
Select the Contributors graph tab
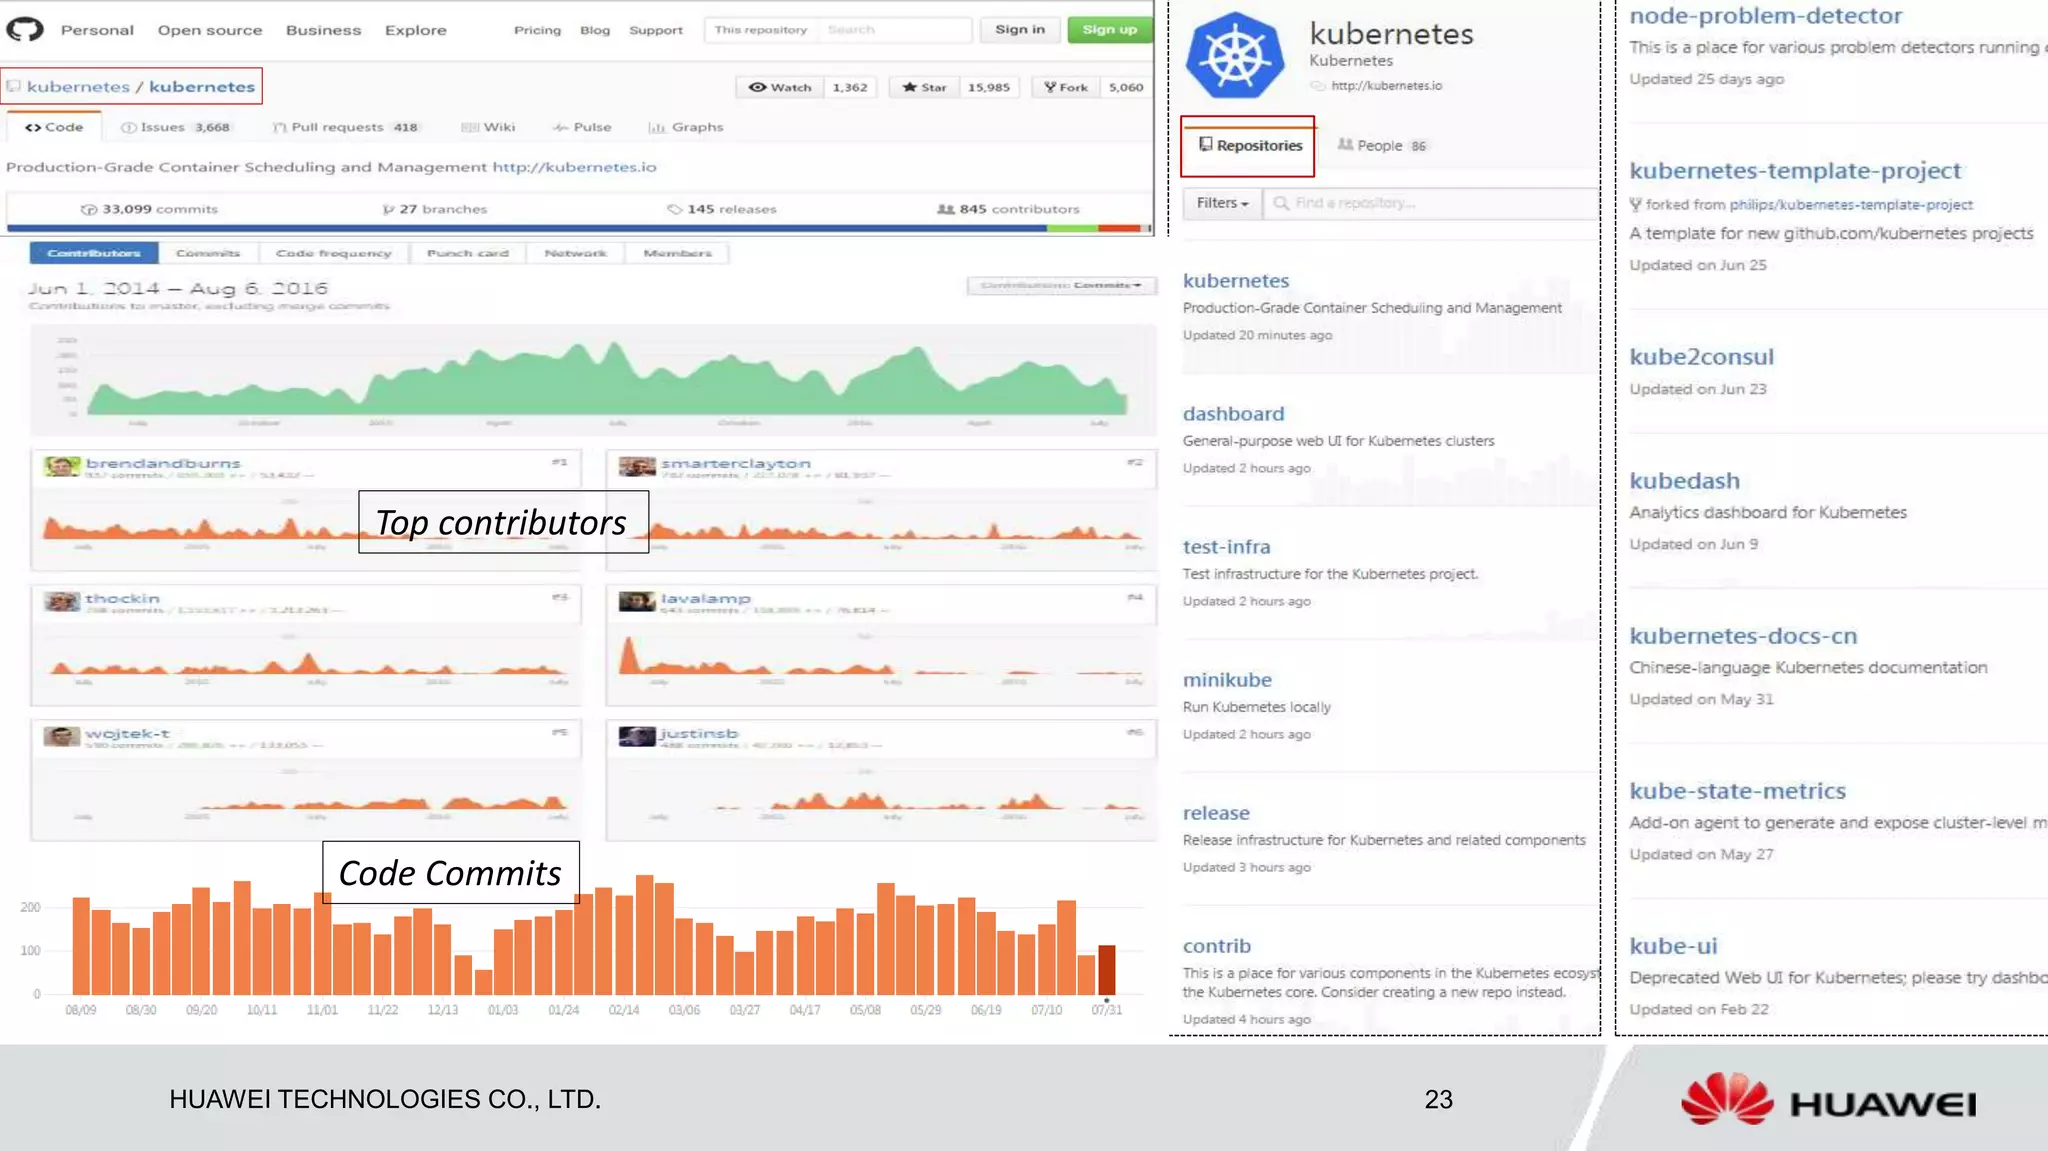click(x=94, y=253)
